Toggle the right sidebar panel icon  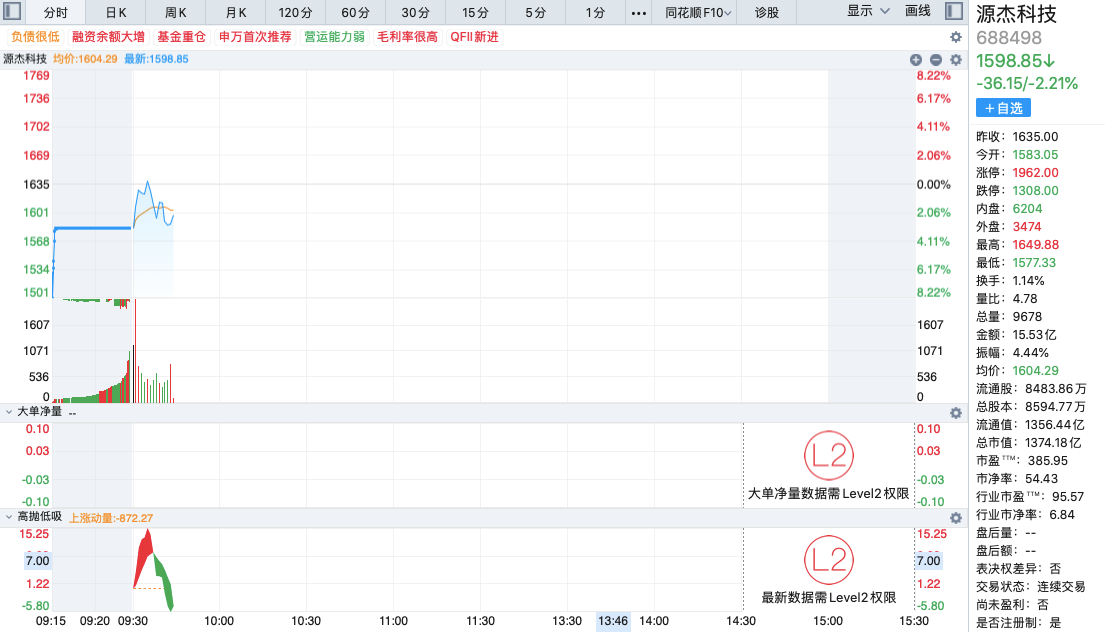(953, 11)
